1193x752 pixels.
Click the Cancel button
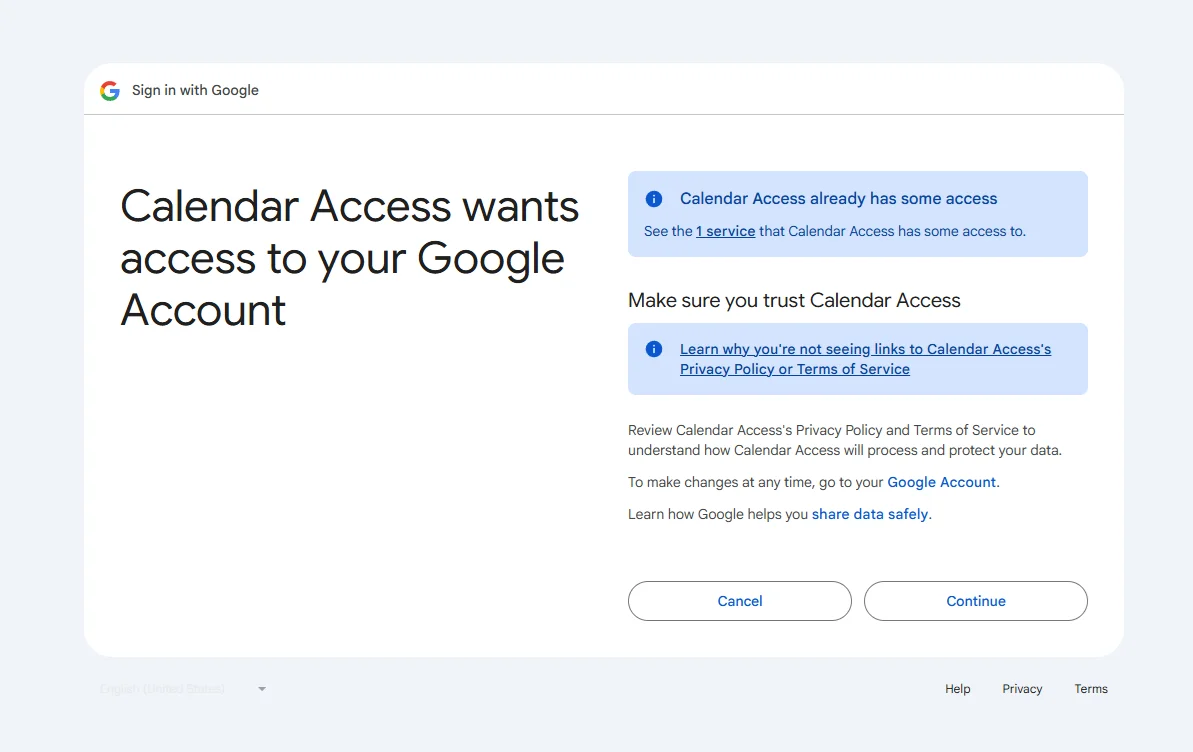click(739, 601)
